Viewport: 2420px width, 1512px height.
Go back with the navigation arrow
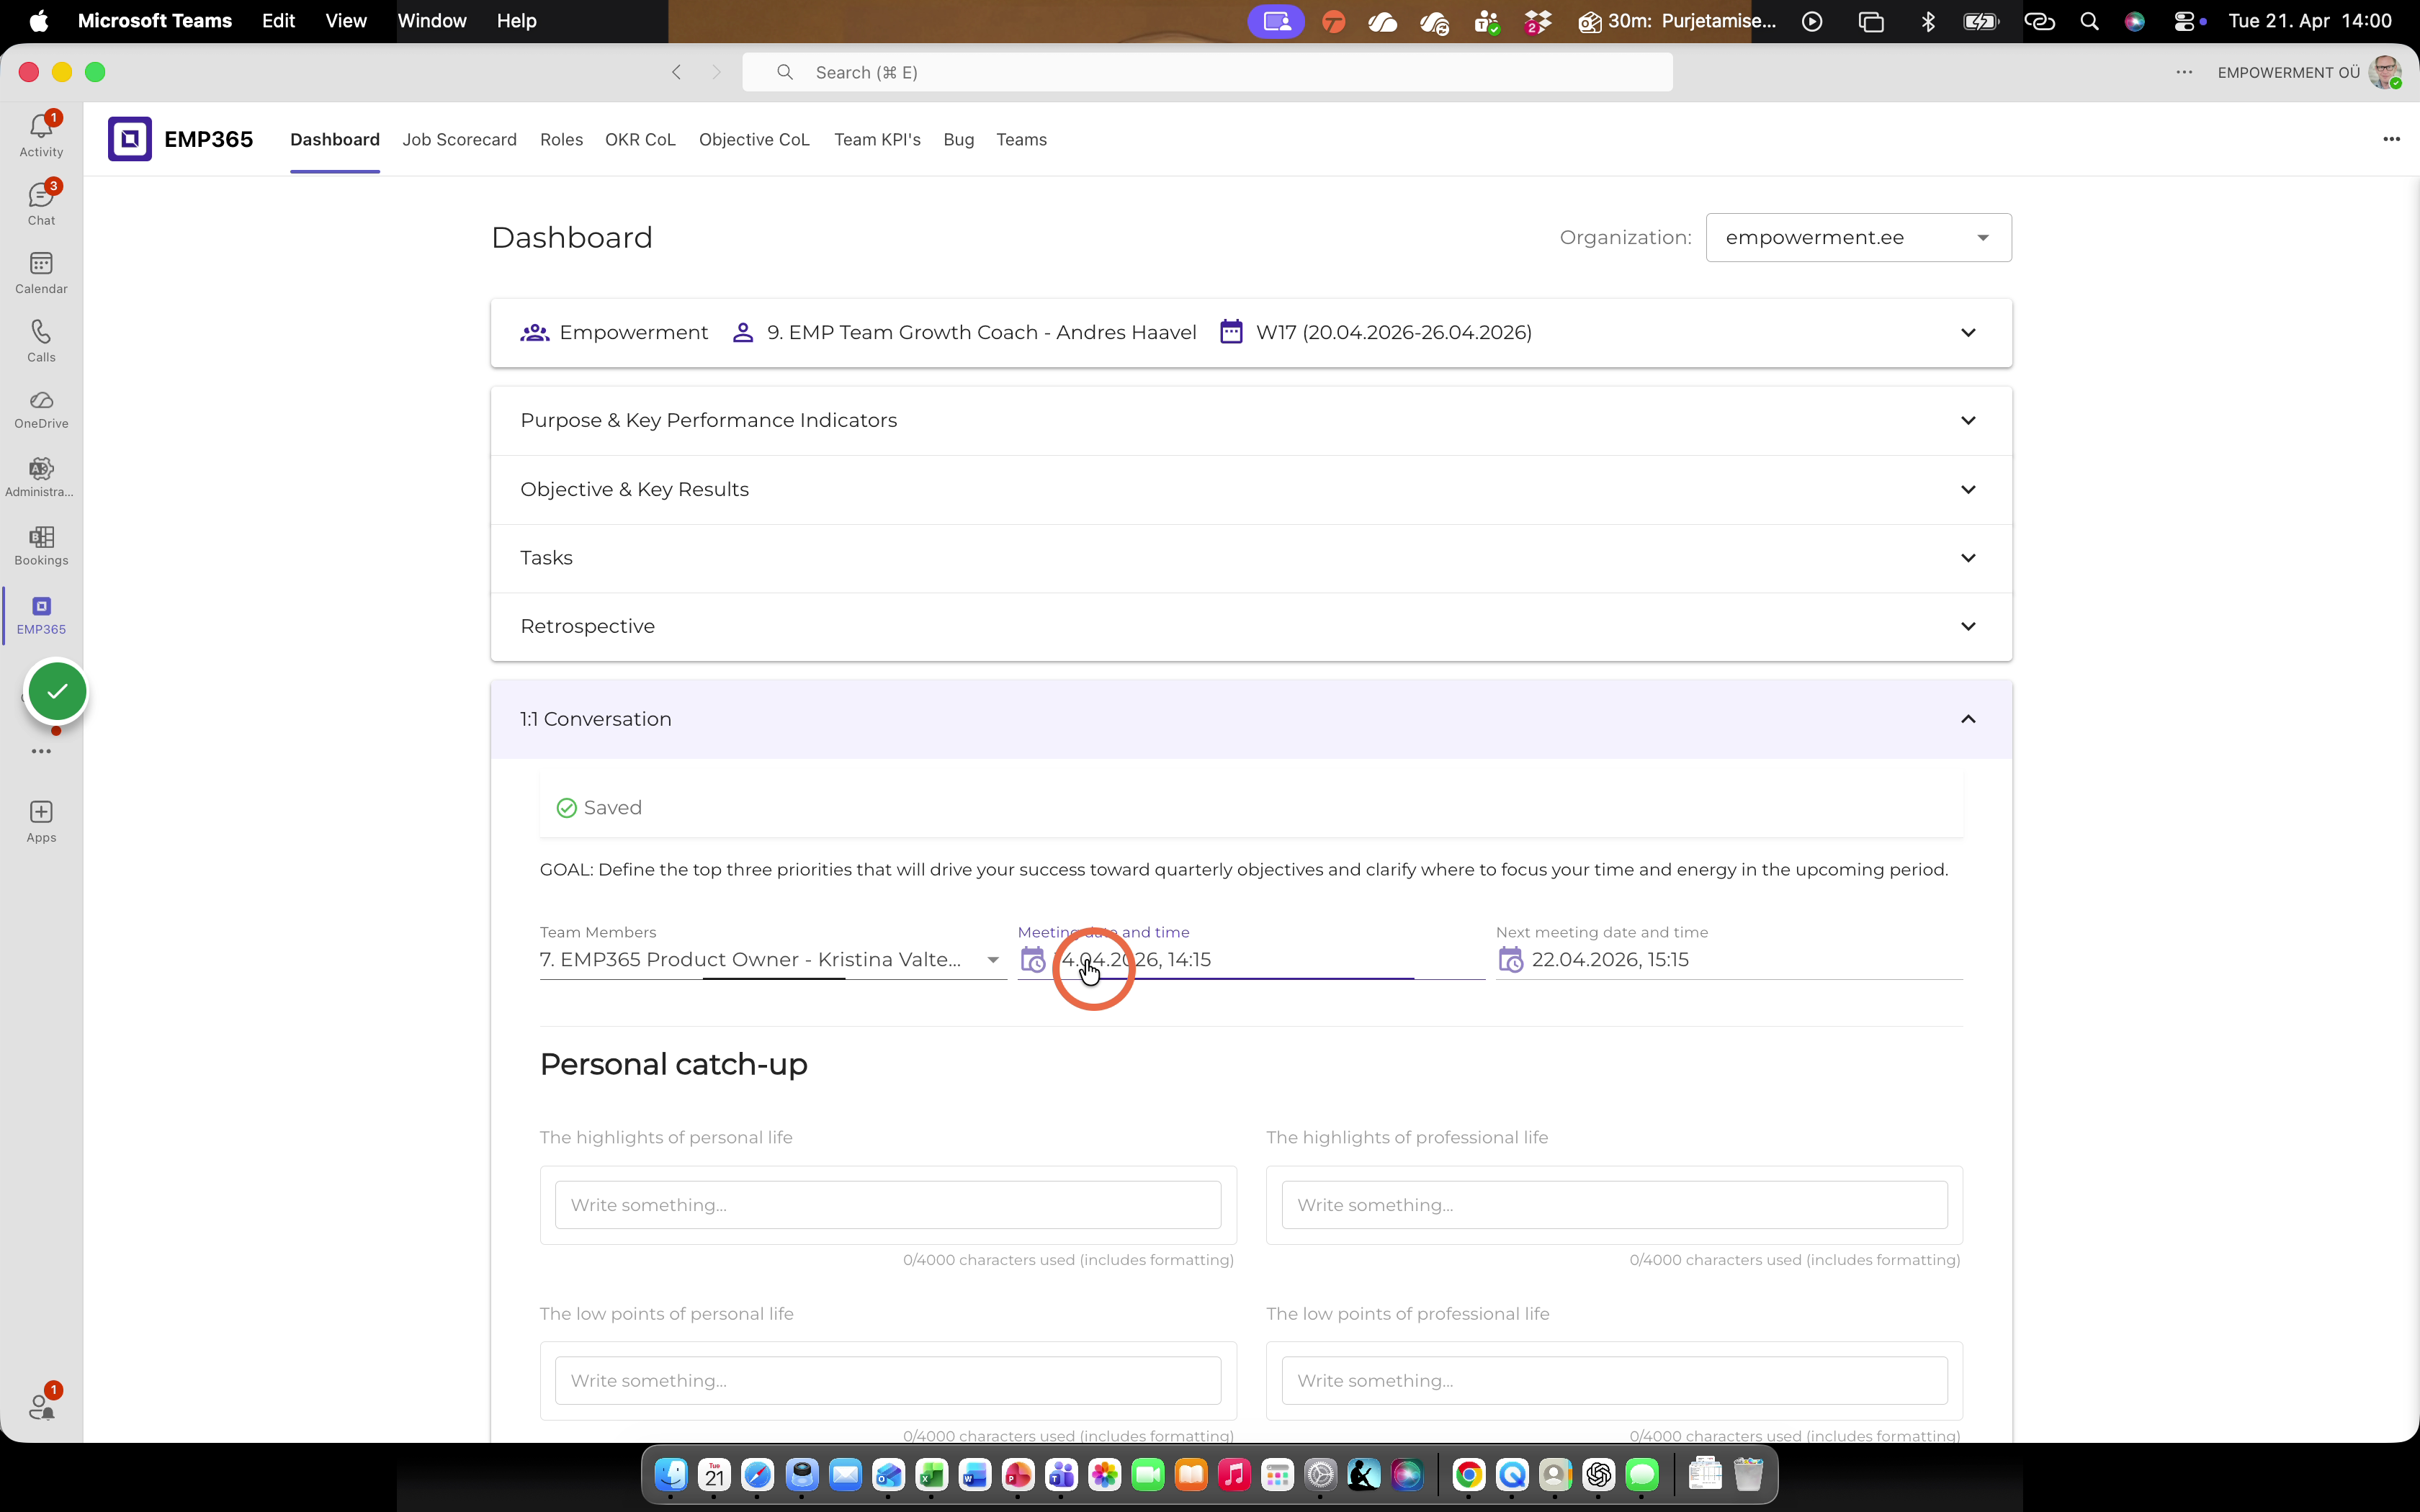tap(677, 72)
